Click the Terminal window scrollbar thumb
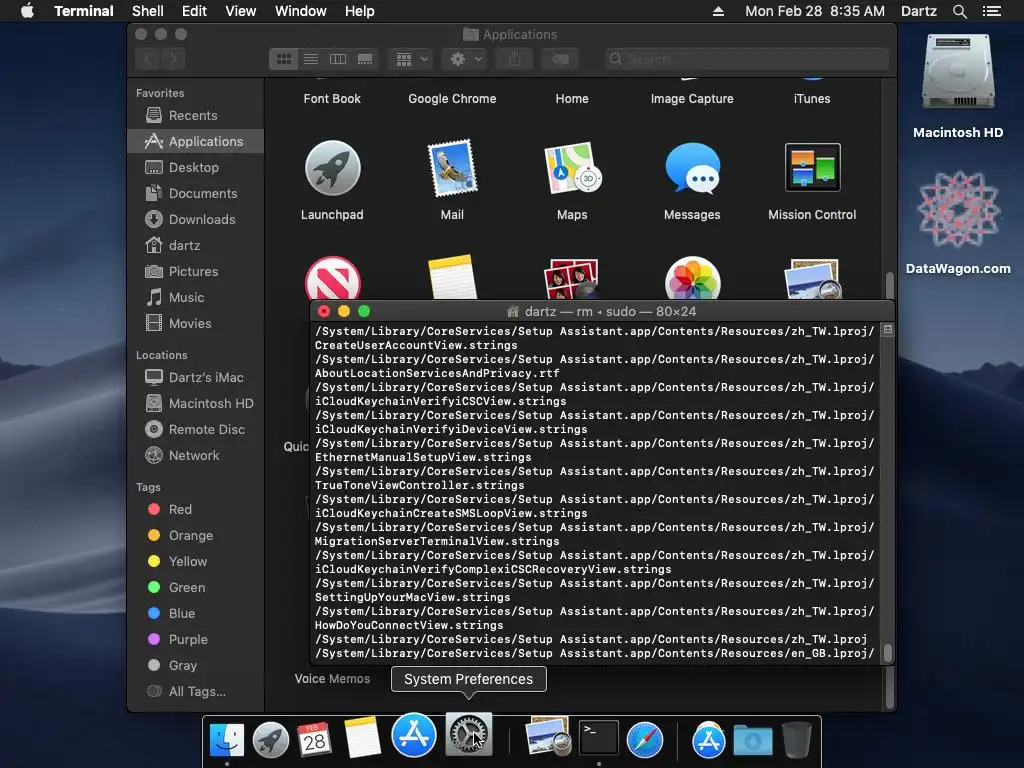This screenshot has height=768, width=1024. [888, 653]
